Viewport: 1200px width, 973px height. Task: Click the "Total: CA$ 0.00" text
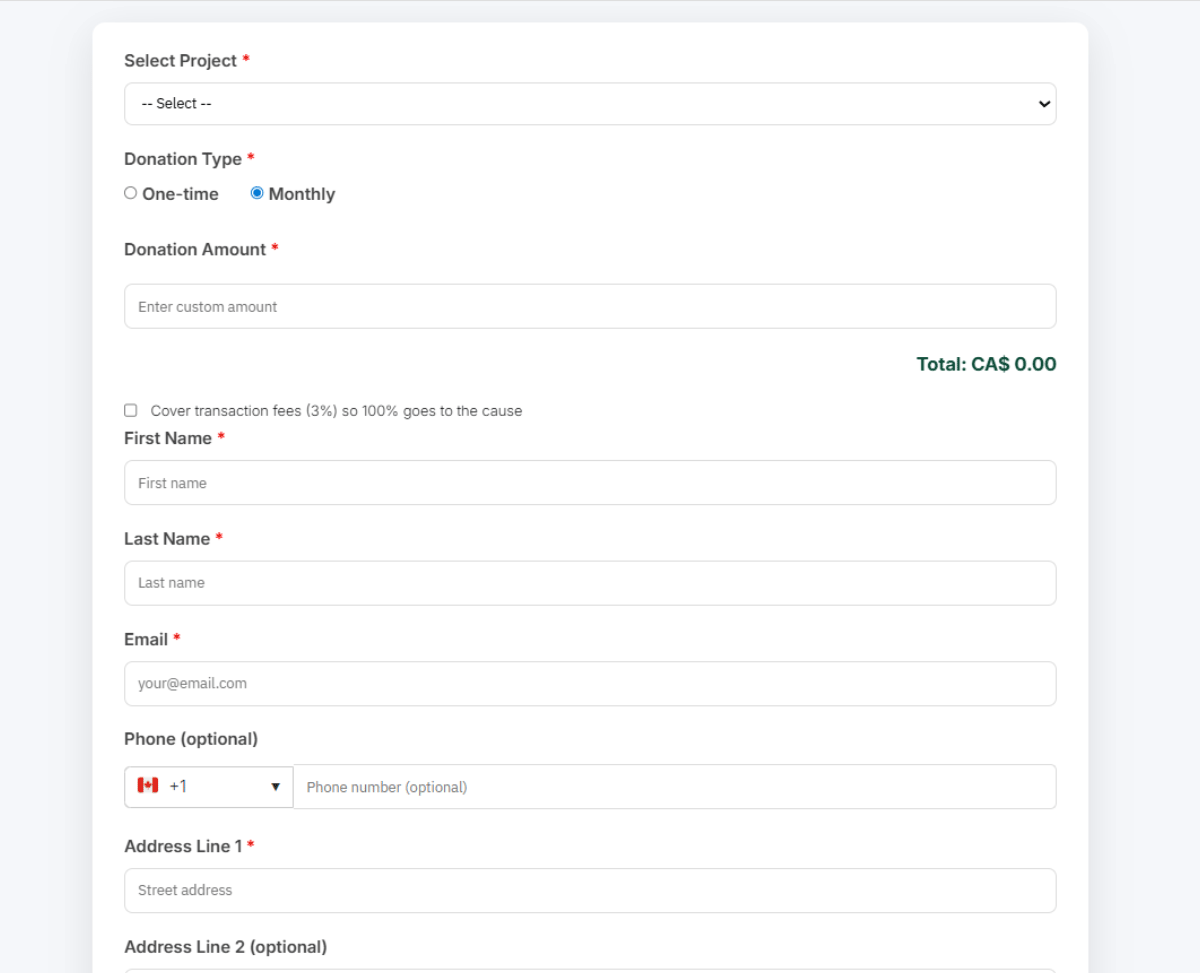[x=986, y=364]
